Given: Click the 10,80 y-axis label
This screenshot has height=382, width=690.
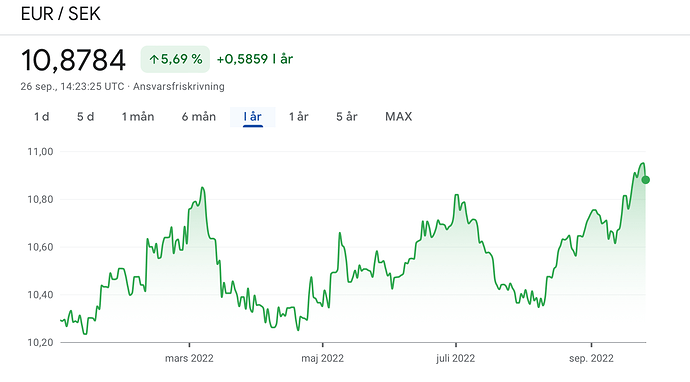Looking at the screenshot, I should [40, 199].
